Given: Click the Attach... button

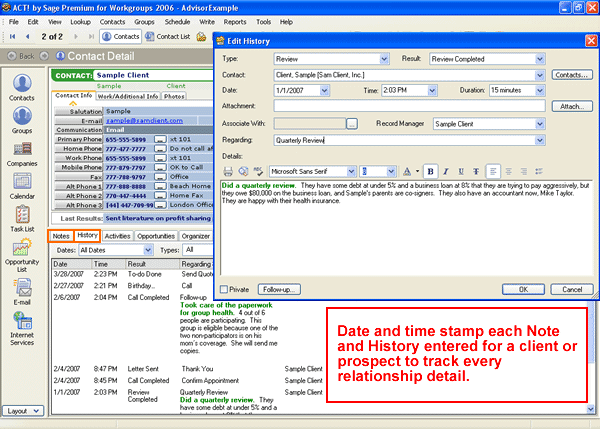Looking at the screenshot, I should (572, 106).
